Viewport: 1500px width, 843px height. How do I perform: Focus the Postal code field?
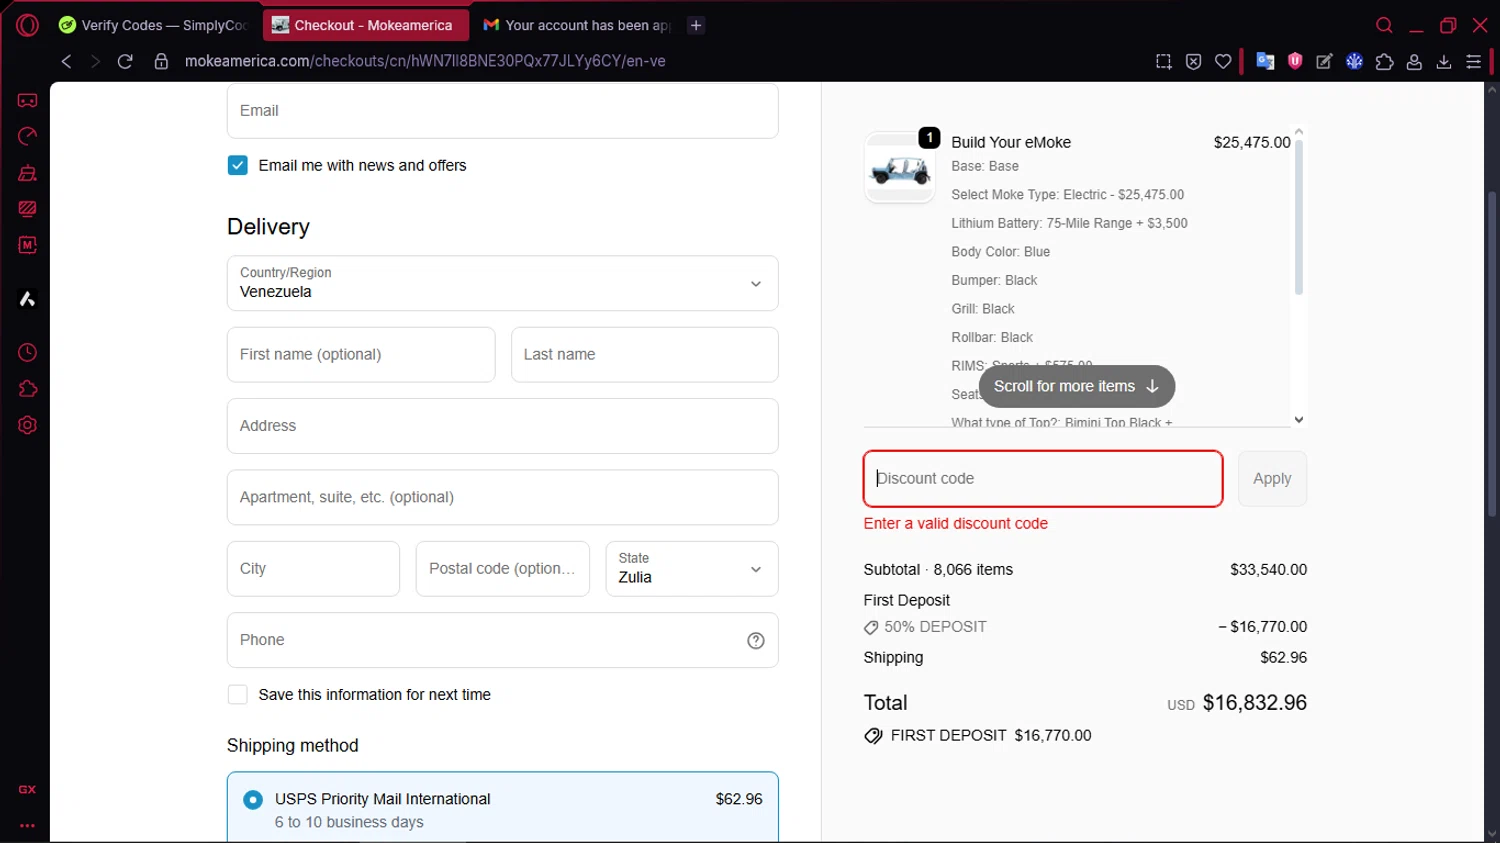[x=502, y=568]
